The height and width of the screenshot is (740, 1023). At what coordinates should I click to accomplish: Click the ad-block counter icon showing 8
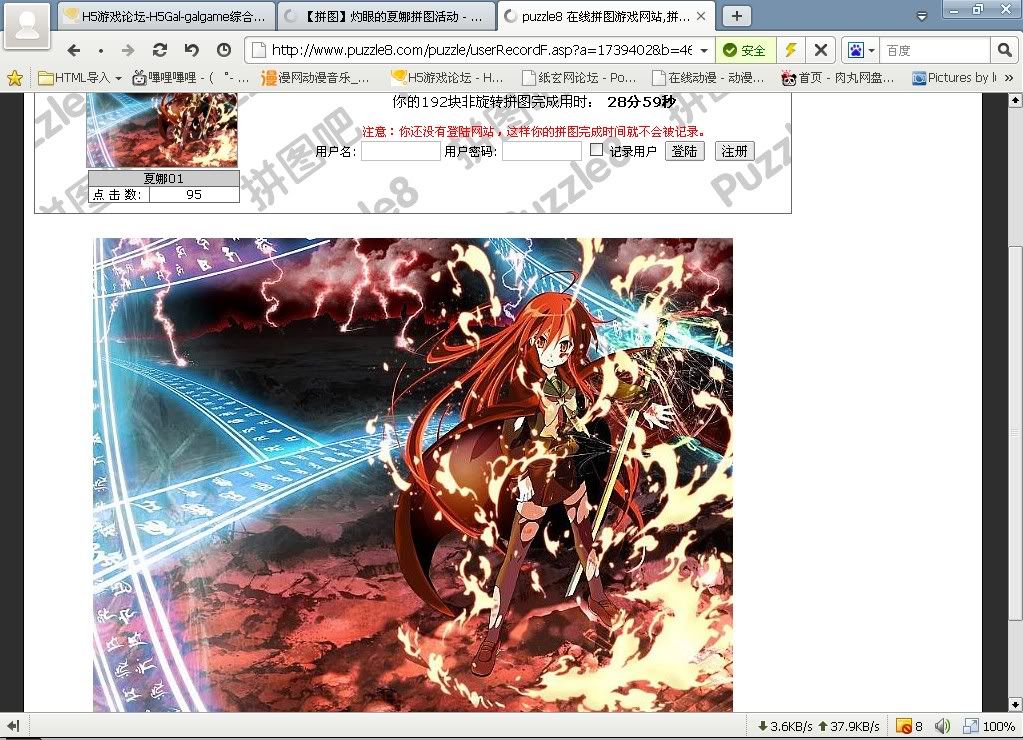[909, 726]
